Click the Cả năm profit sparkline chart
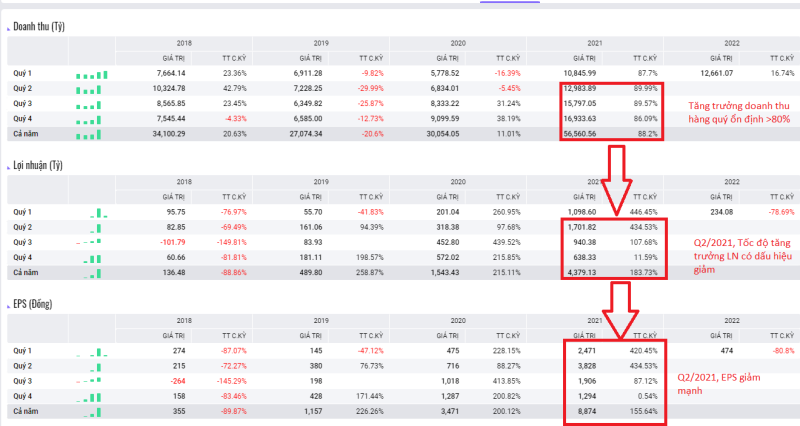The image size is (800, 426). [x=91, y=272]
